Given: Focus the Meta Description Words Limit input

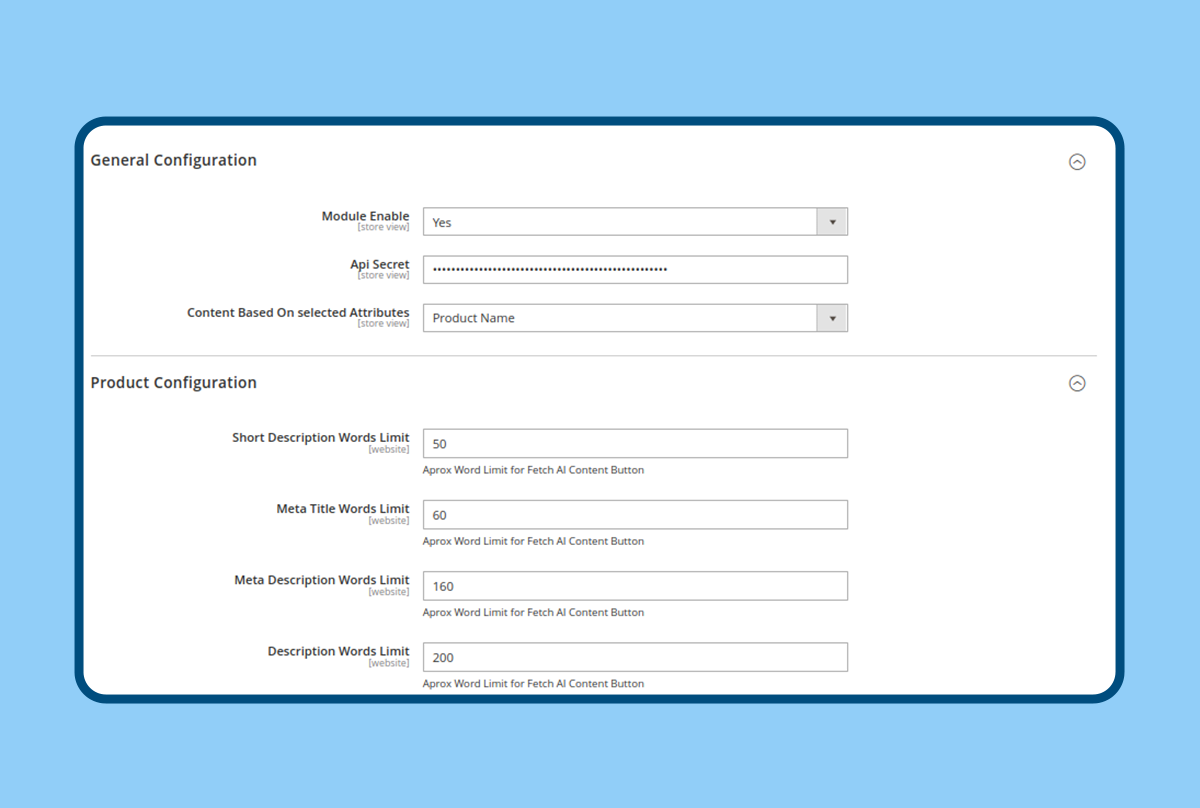Looking at the screenshot, I should click(x=635, y=586).
